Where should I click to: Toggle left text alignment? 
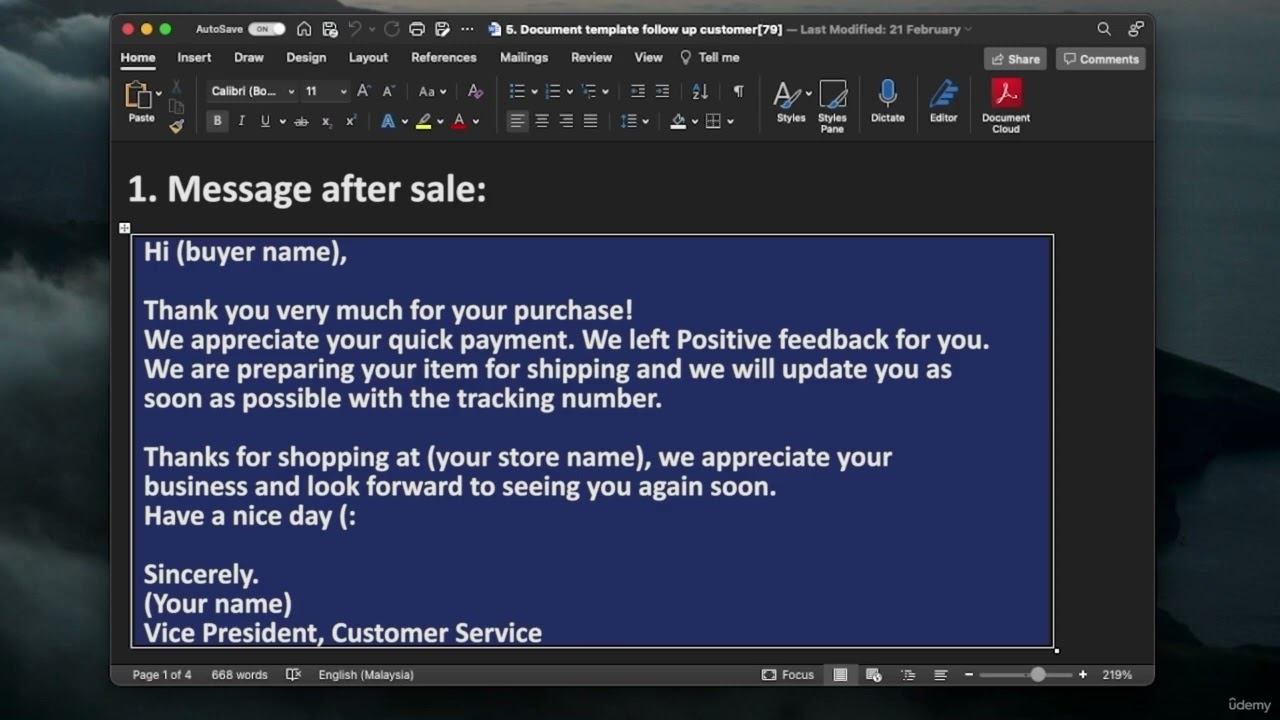(517, 121)
